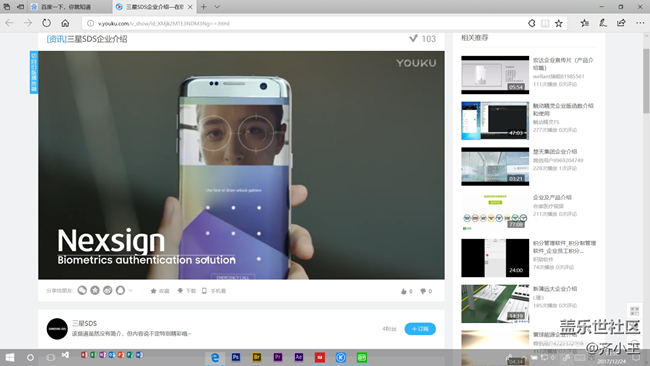Viewport: 650px width, 366px height.
Task: Switch to the Baidu tab
Action: [70, 7]
